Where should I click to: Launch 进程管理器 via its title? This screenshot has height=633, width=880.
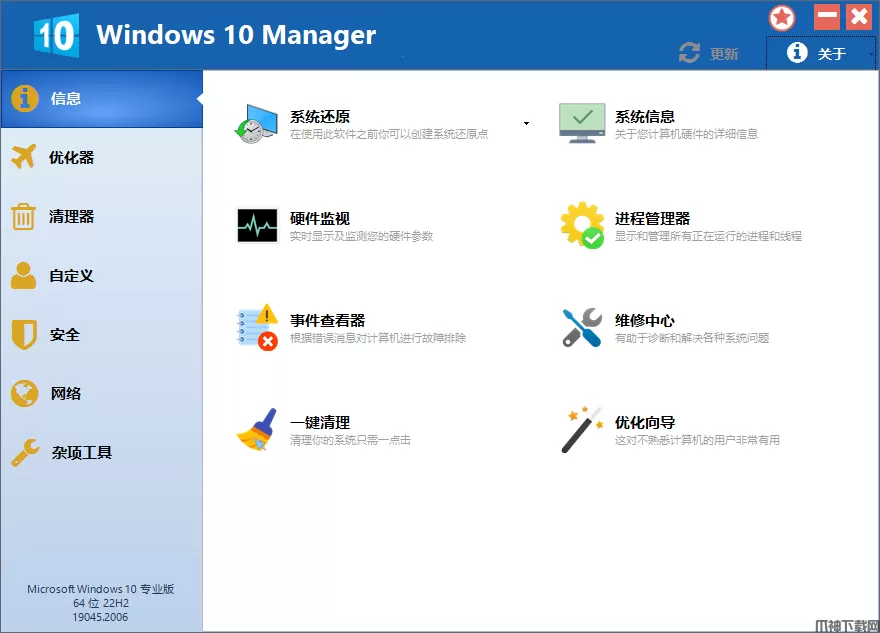(652, 218)
